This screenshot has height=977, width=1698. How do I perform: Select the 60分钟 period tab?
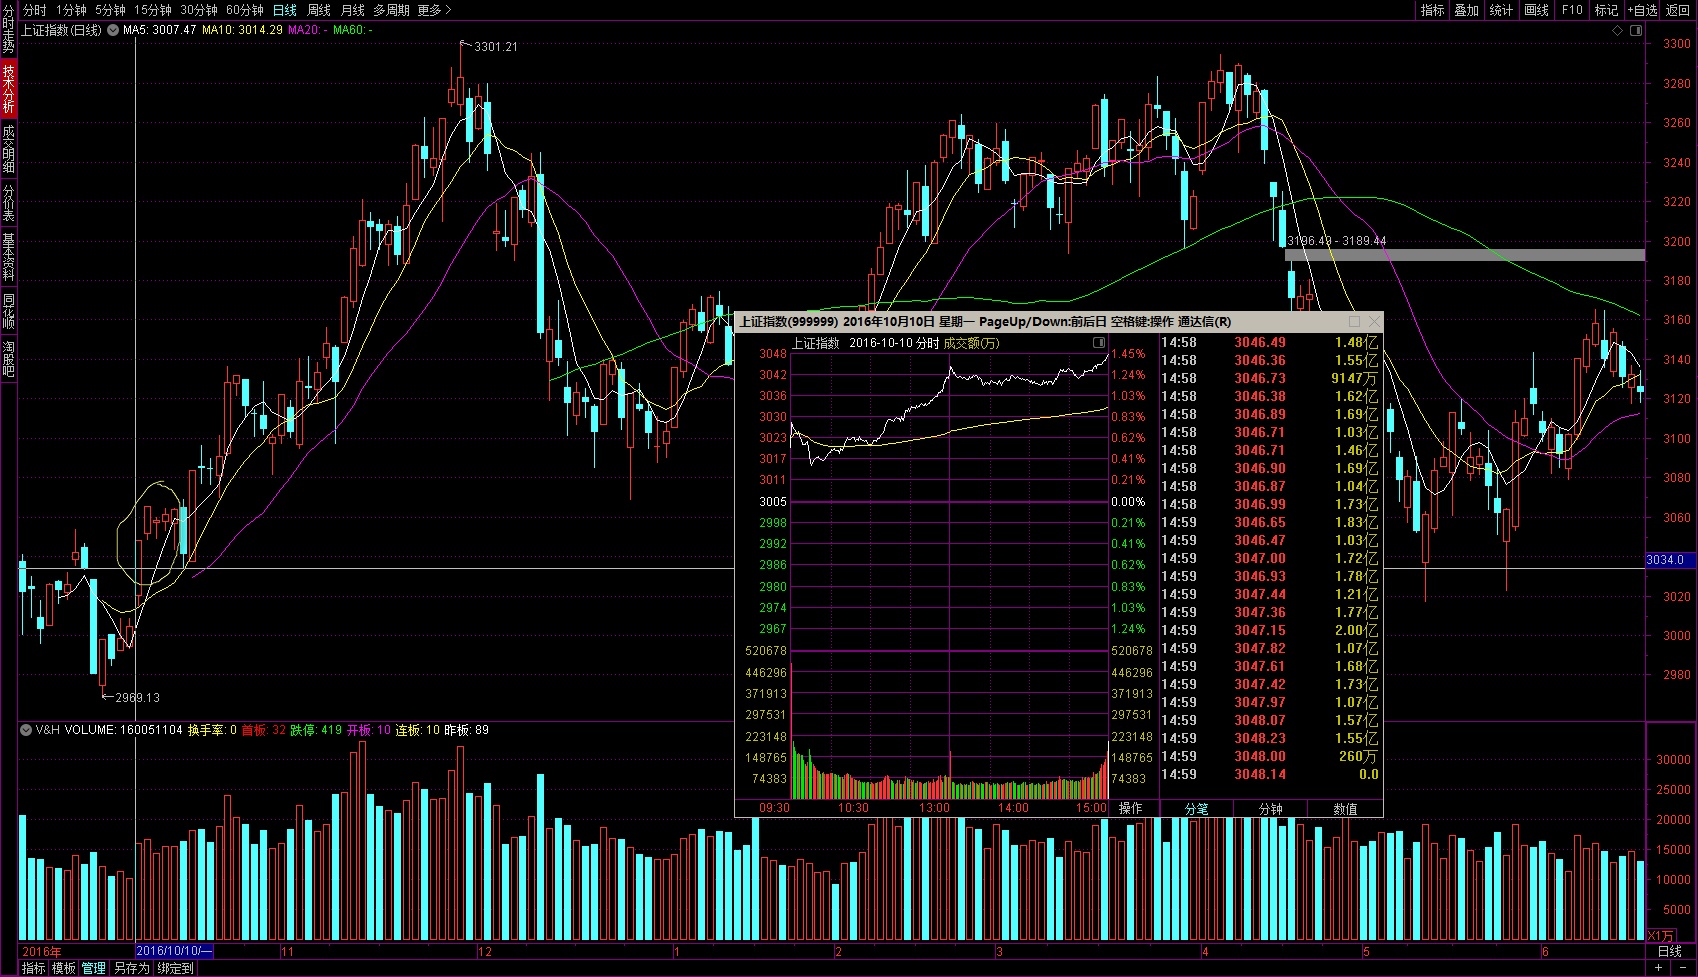click(245, 10)
